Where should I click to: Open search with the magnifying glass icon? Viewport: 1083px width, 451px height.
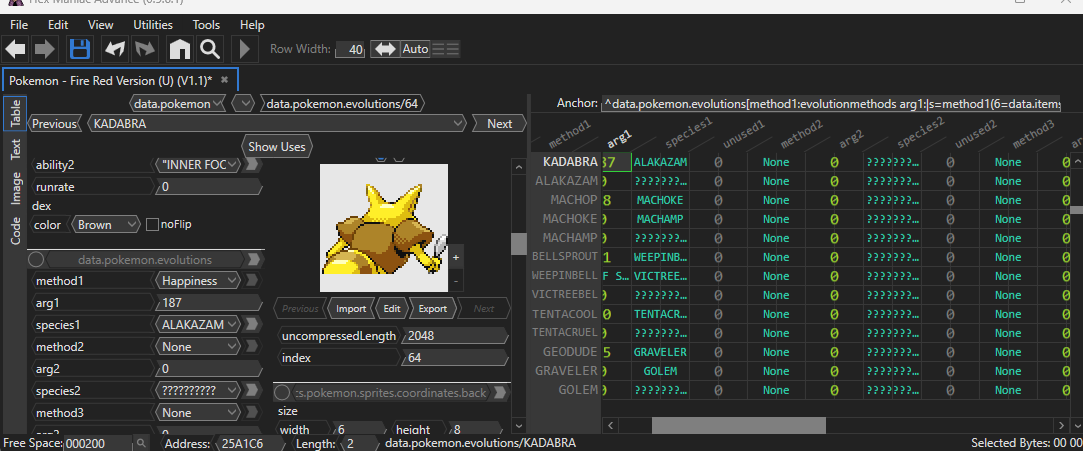pyautogui.click(x=209, y=49)
